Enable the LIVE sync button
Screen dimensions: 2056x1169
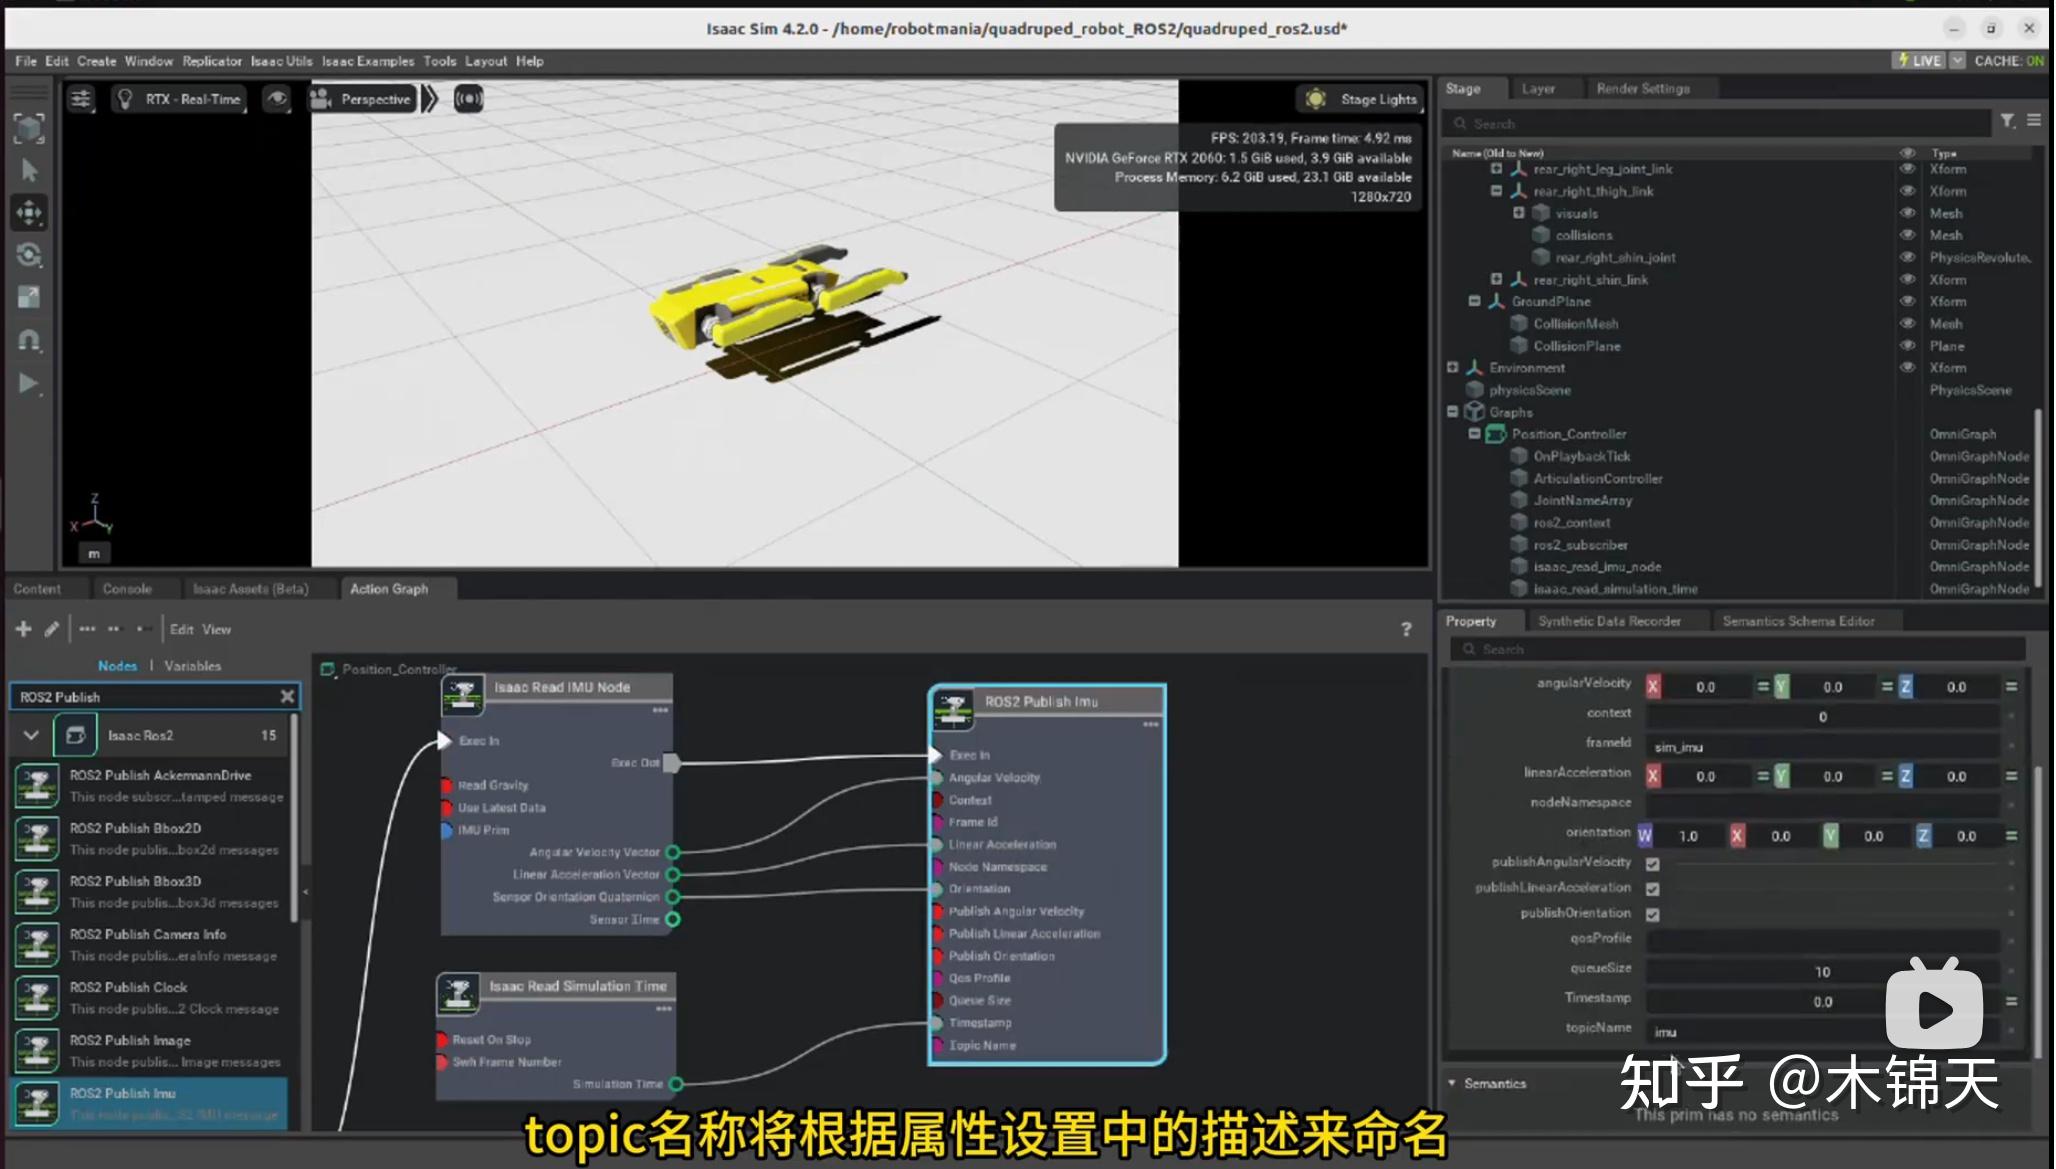(1916, 61)
